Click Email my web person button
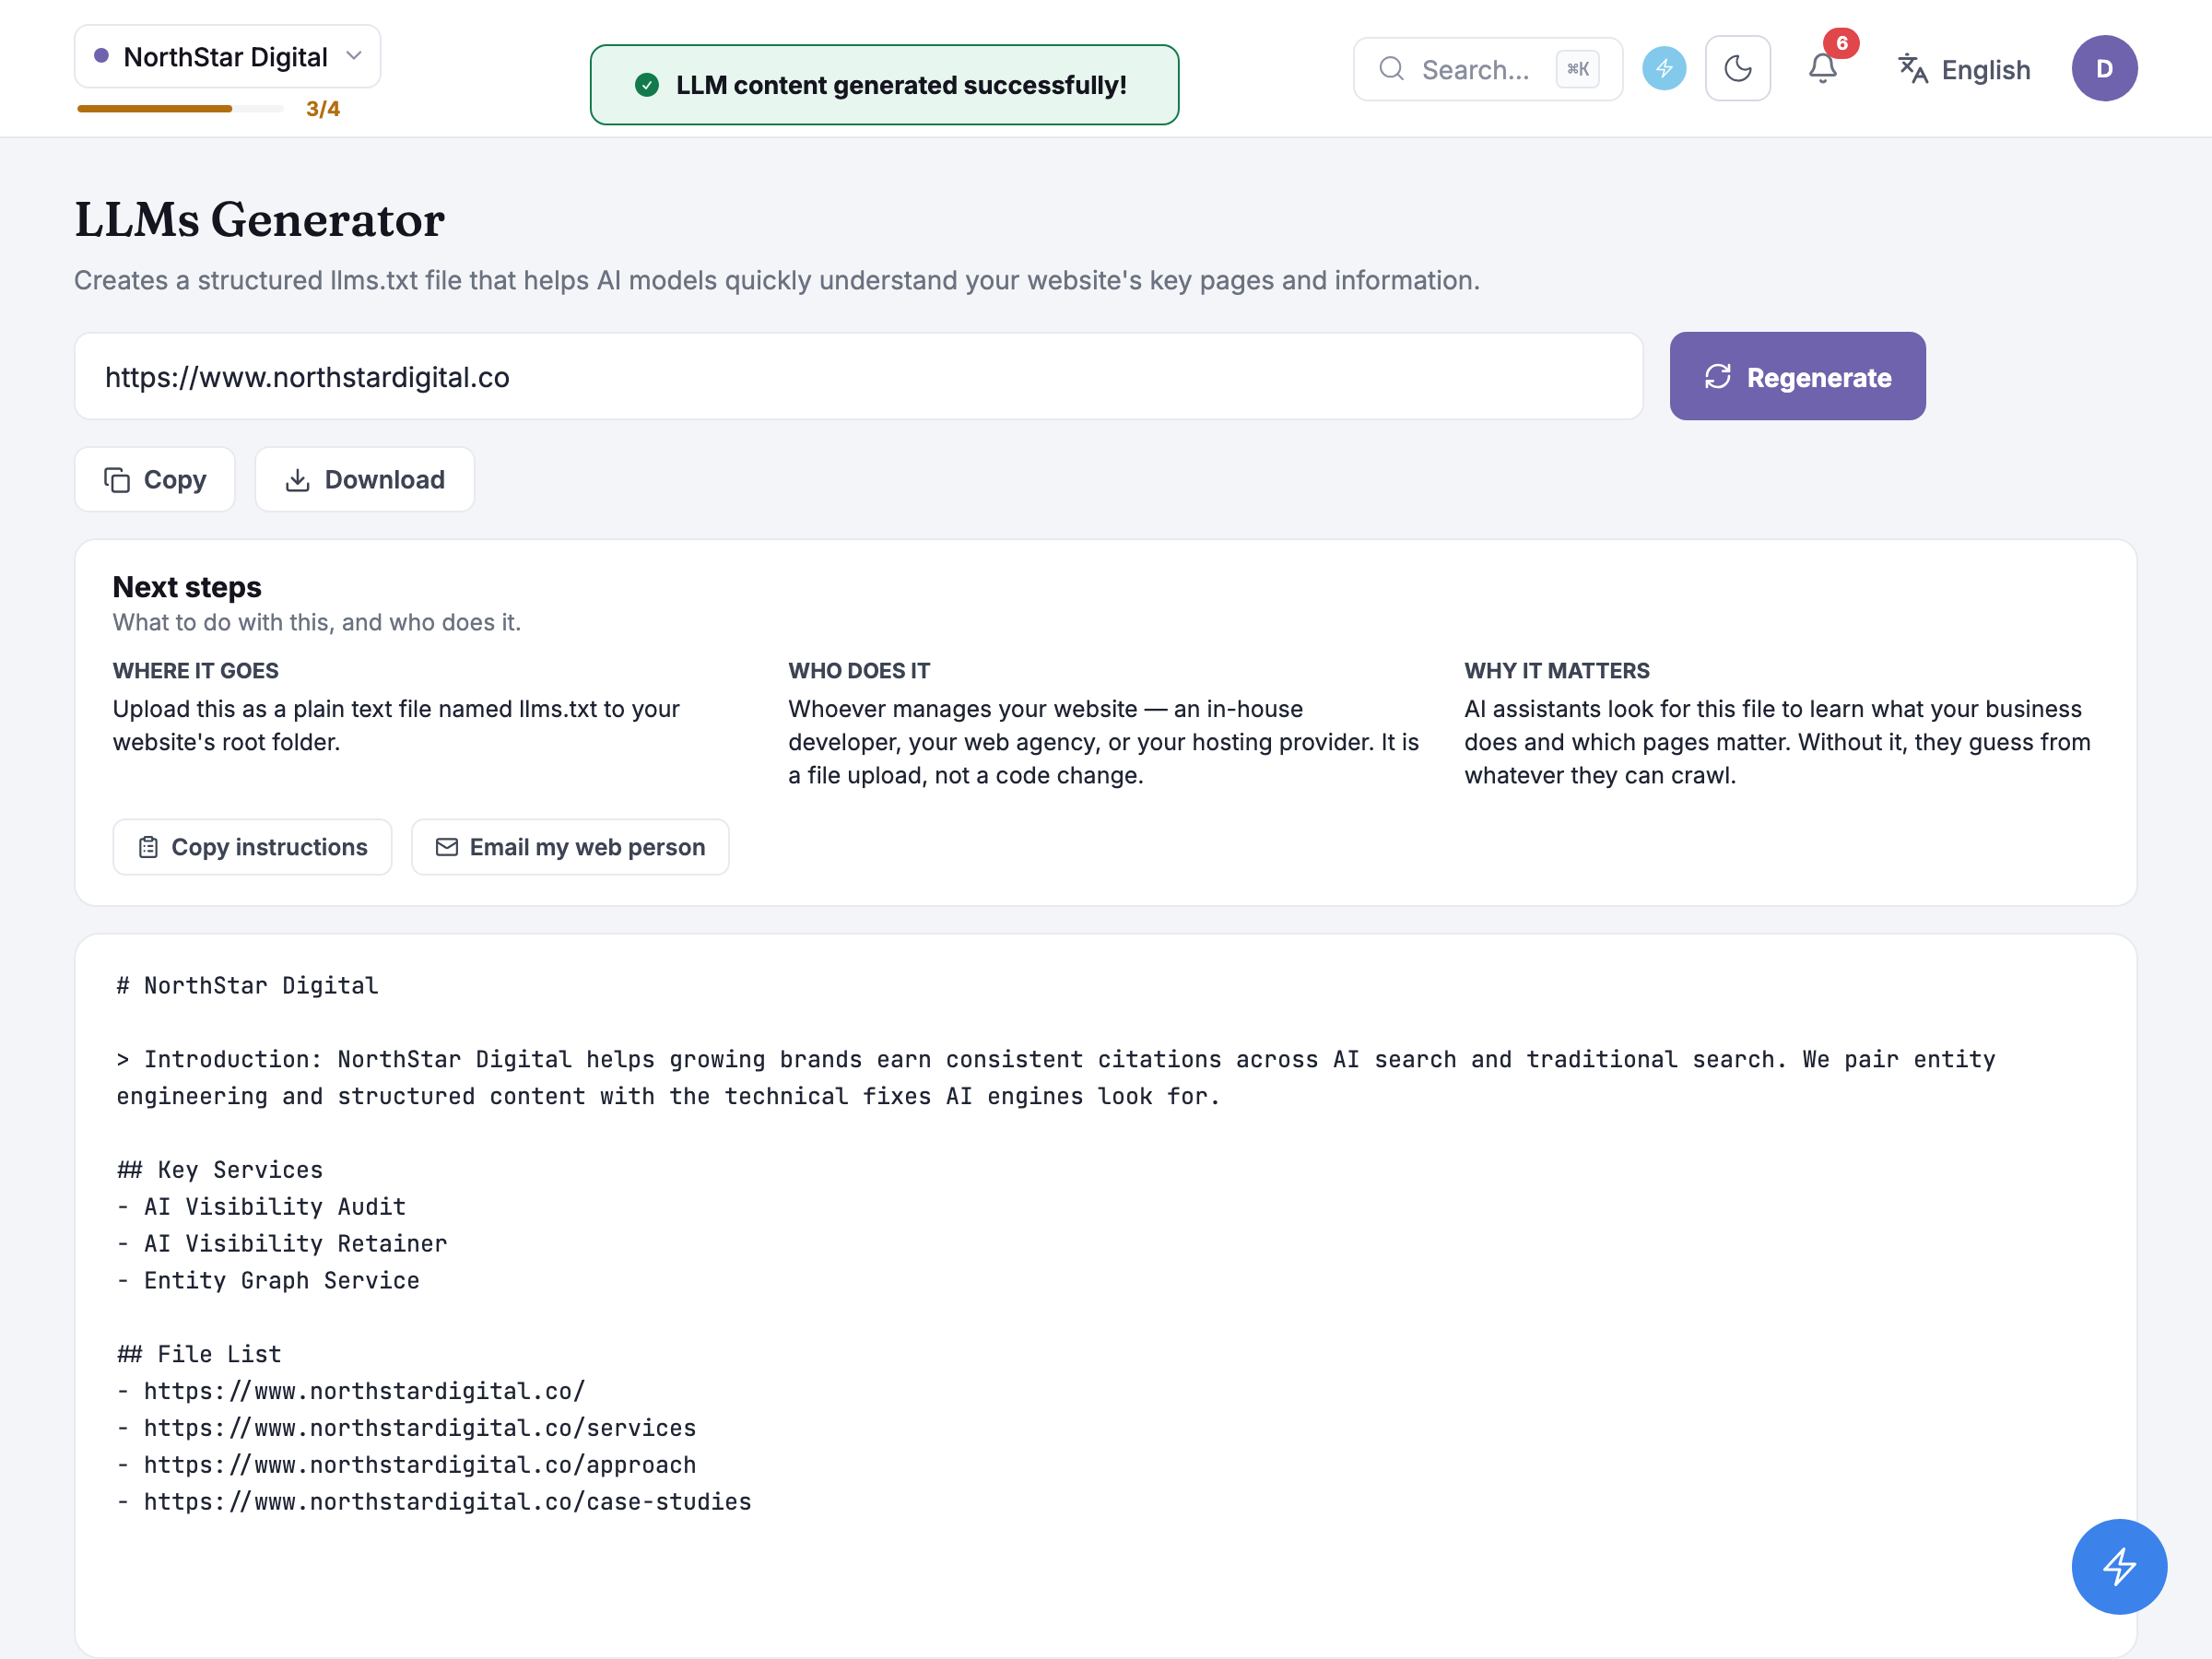 [570, 847]
